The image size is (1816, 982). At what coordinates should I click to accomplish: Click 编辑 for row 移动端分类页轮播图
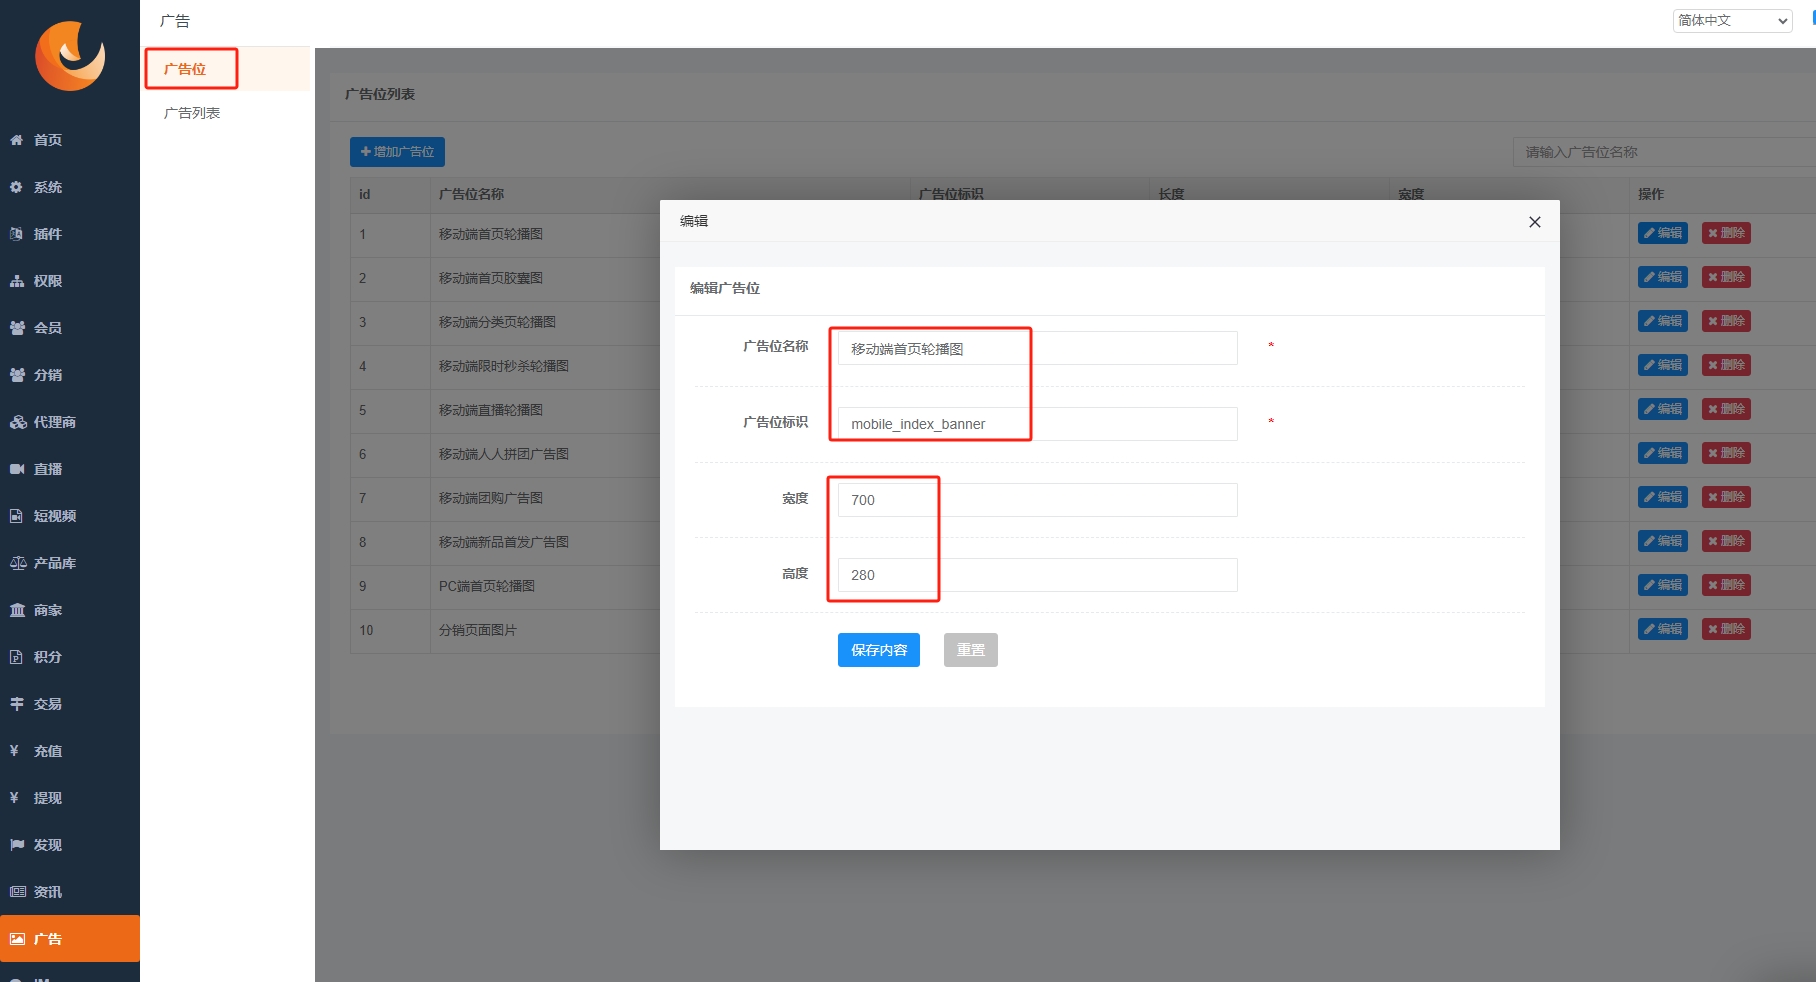click(x=1663, y=321)
